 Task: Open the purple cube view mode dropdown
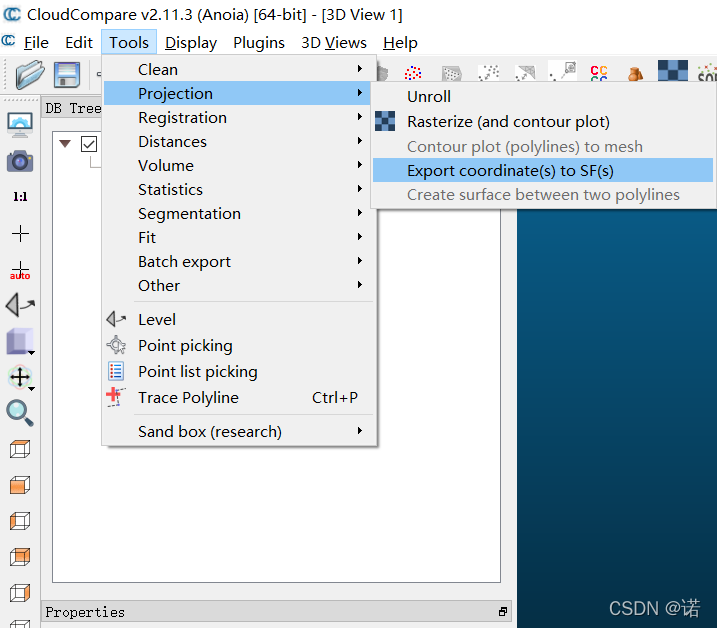click(x=20, y=341)
